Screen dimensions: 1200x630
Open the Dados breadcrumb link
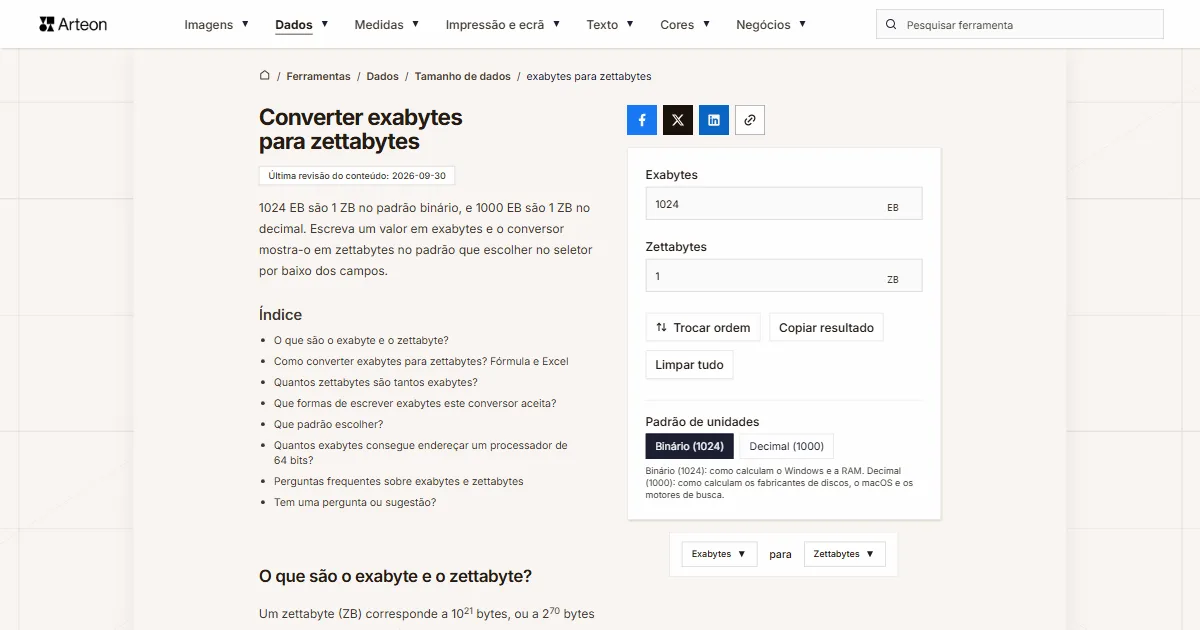[x=382, y=76]
